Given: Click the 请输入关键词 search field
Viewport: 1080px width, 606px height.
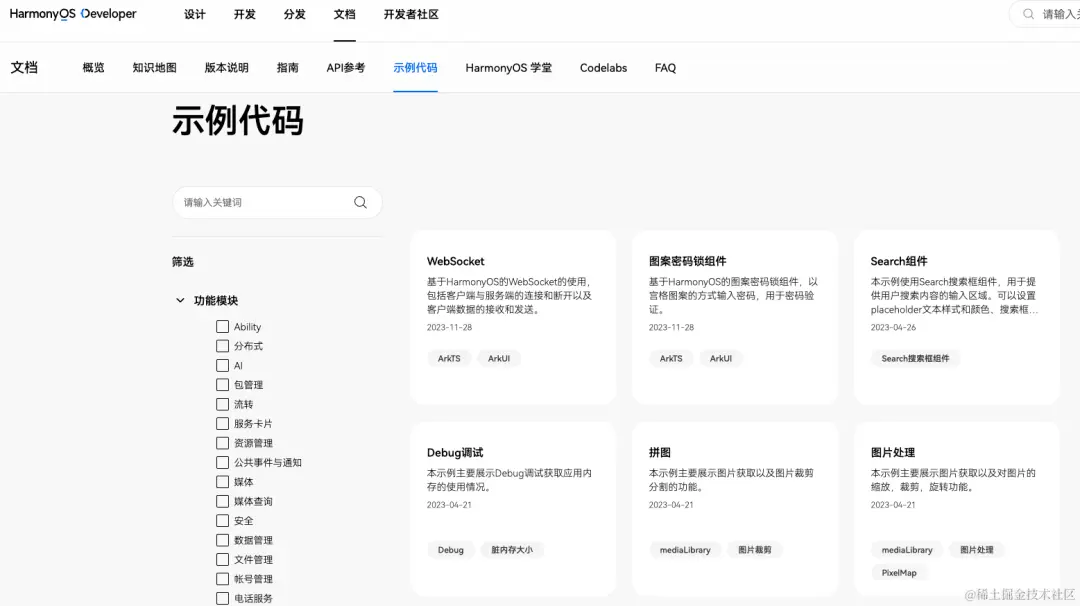Looking at the screenshot, I should click(x=277, y=202).
